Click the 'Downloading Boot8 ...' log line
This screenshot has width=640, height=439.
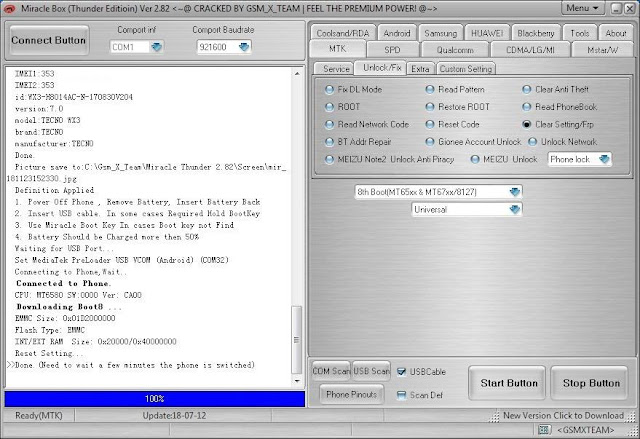coord(69,307)
